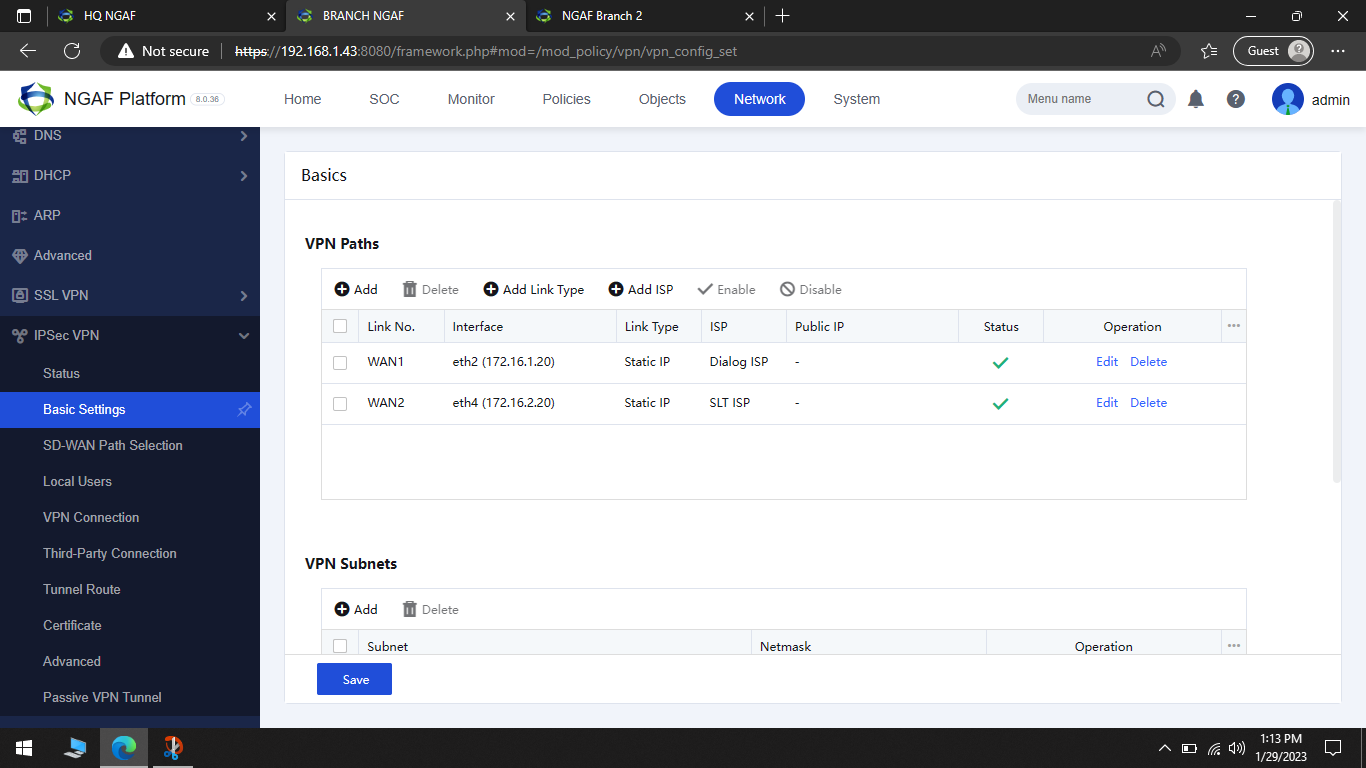Open the Add dialog in VPN Paths
This screenshot has width=1366, height=768.
(355, 289)
